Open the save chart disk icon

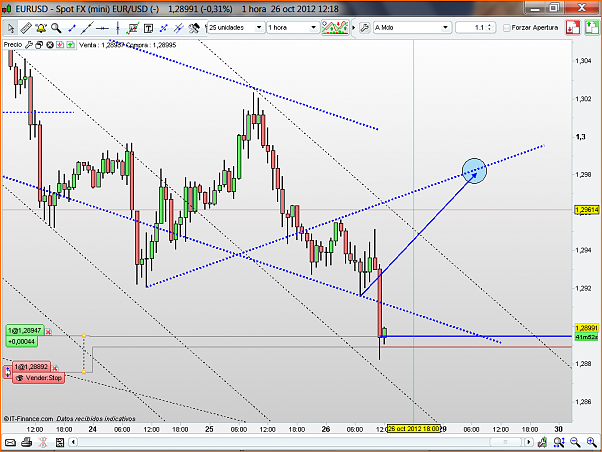pyautogui.click(x=60, y=443)
